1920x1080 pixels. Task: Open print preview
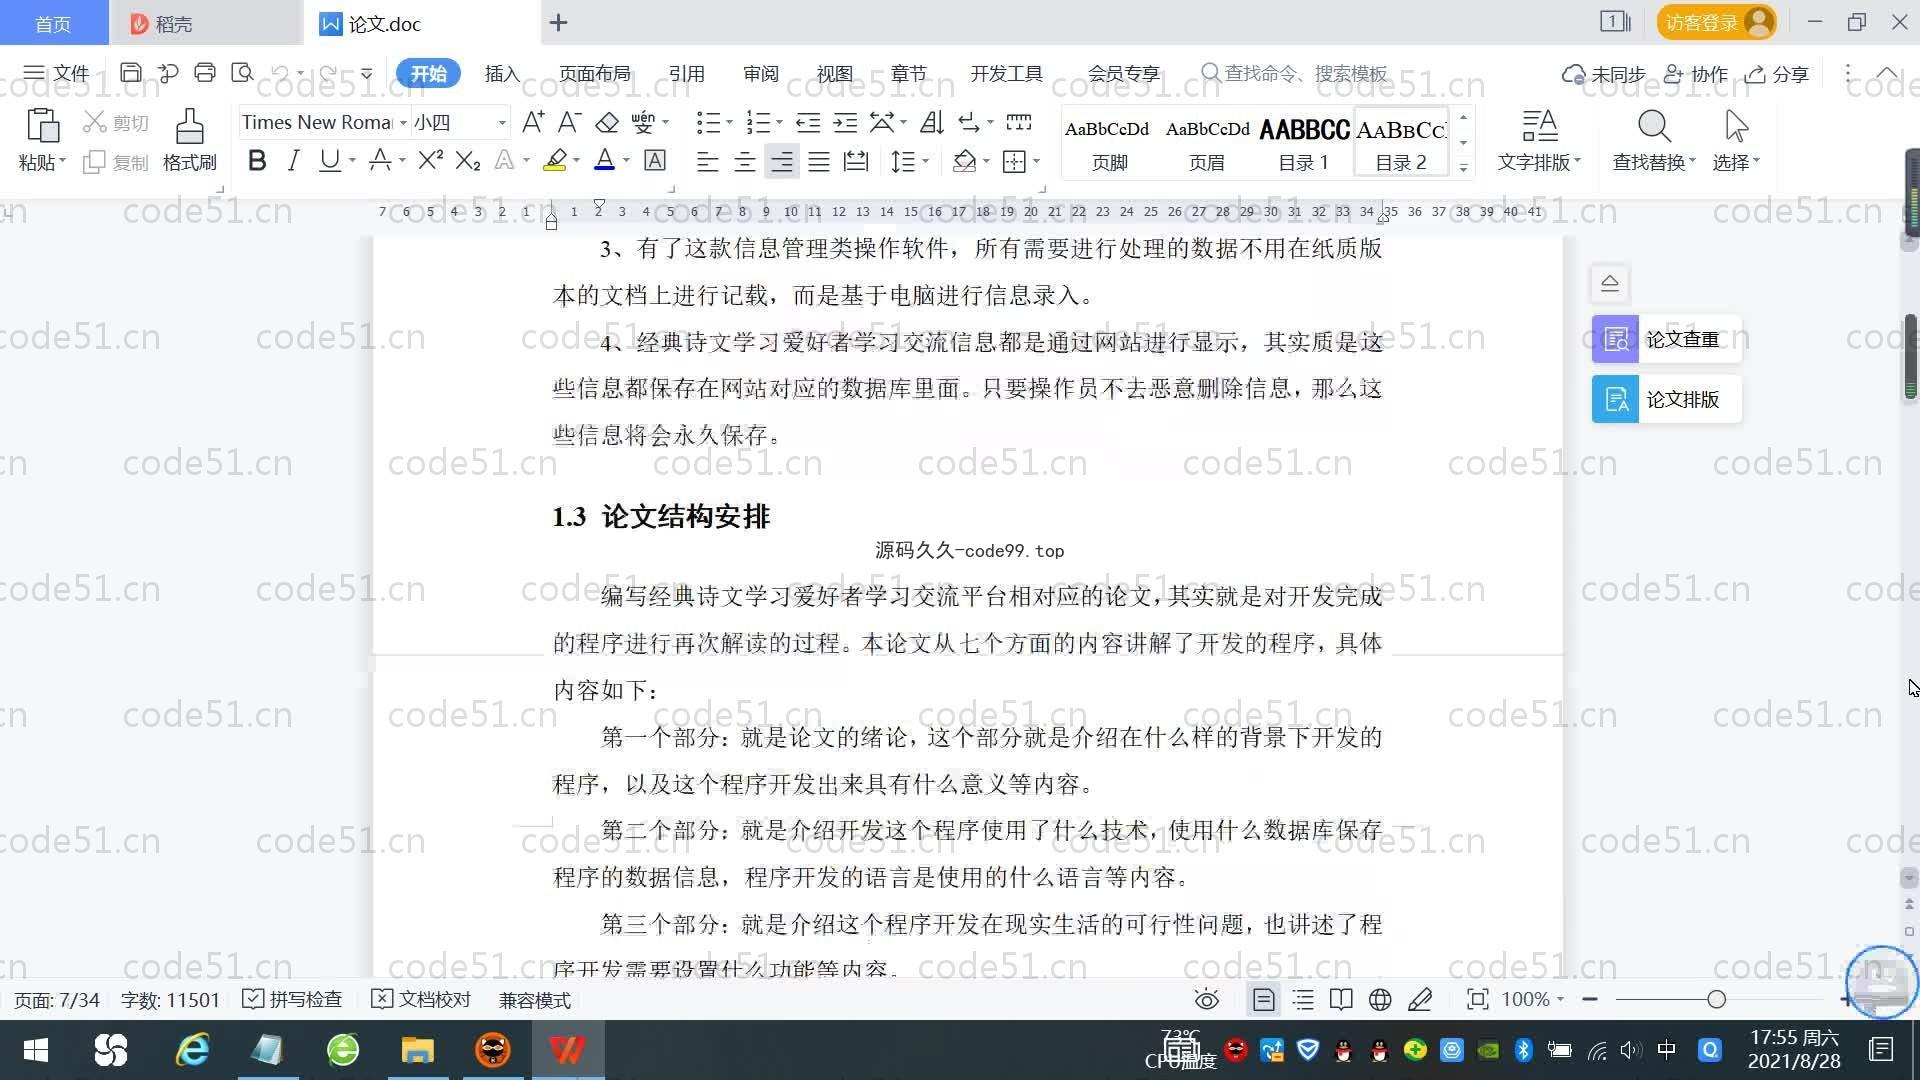(242, 73)
